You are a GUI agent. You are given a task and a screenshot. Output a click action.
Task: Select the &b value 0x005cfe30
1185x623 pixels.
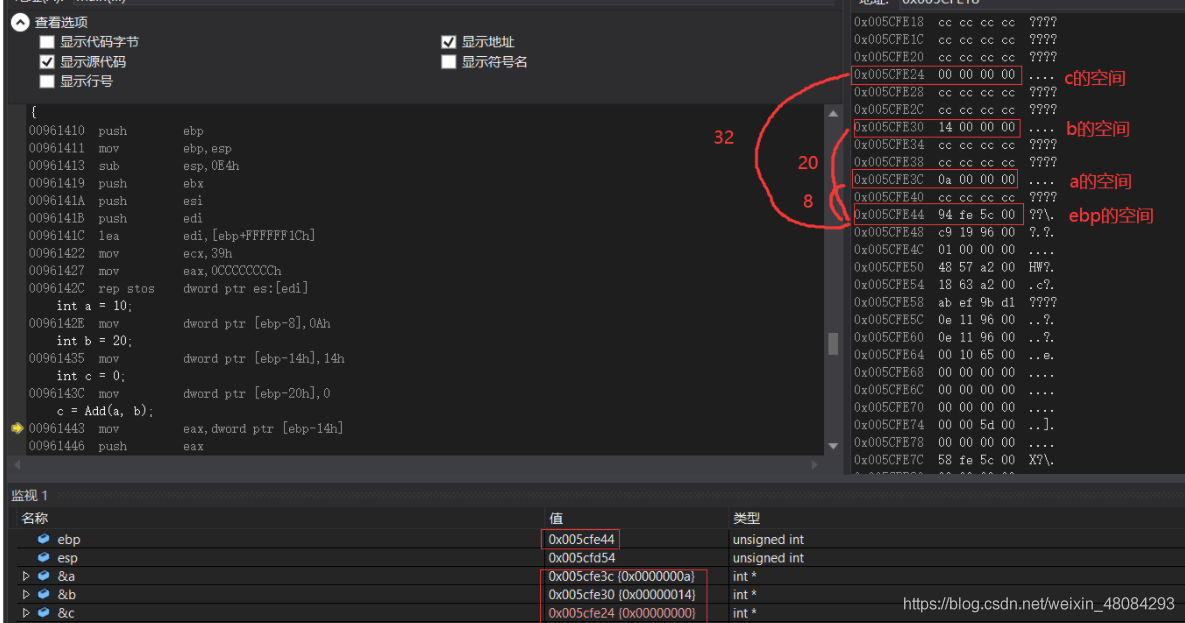(x=621, y=594)
